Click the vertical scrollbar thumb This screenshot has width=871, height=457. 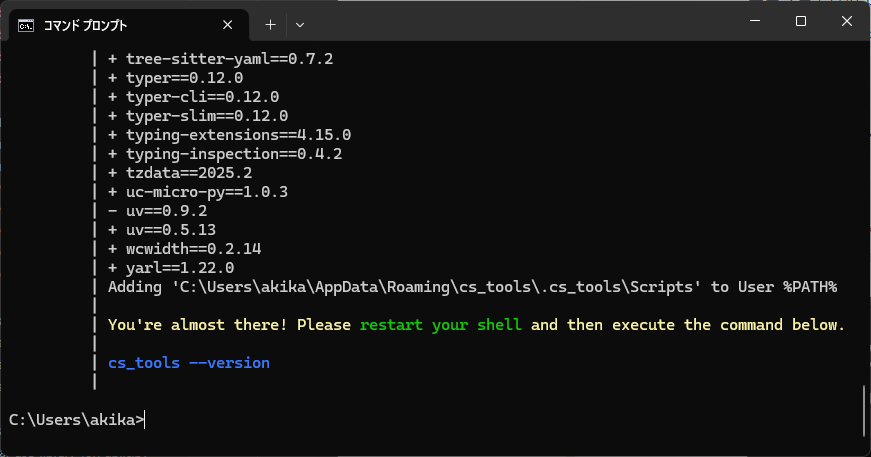[x=863, y=411]
